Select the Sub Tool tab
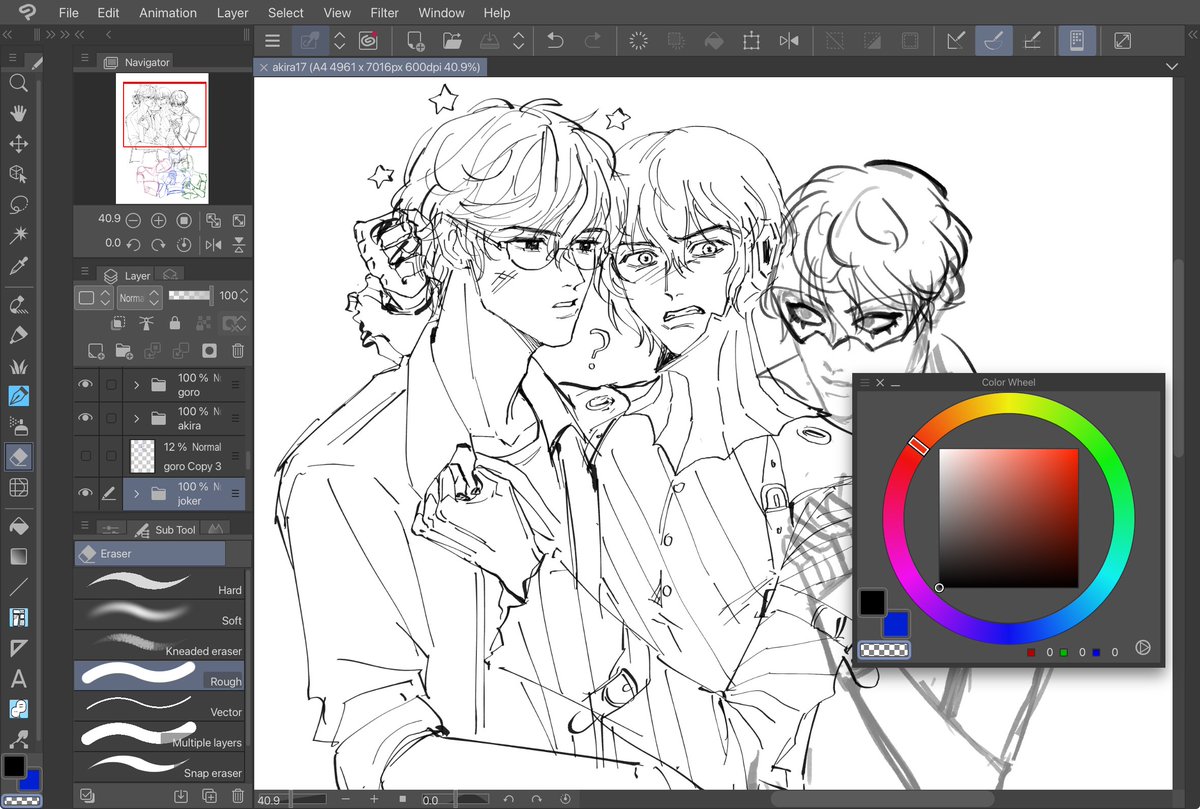 [x=164, y=529]
